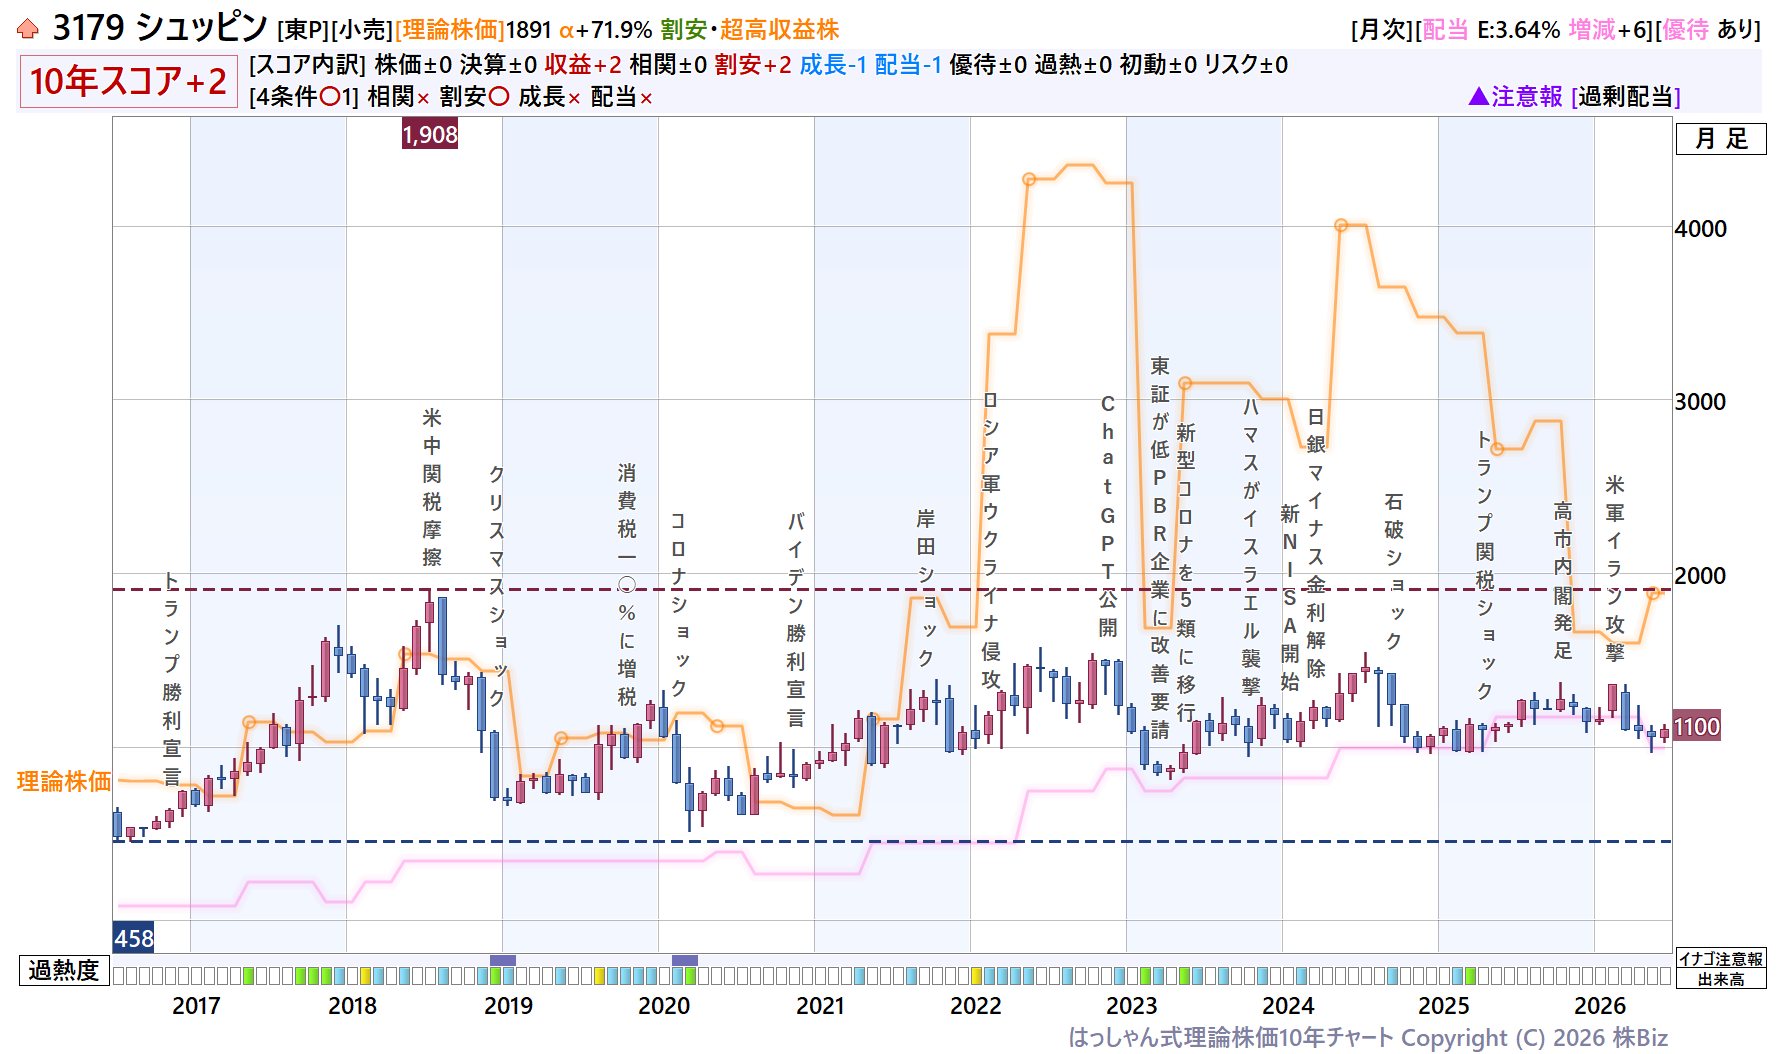Click the red cross mark after 成長
This screenshot has height=1054, width=1780.
tap(574, 98)
